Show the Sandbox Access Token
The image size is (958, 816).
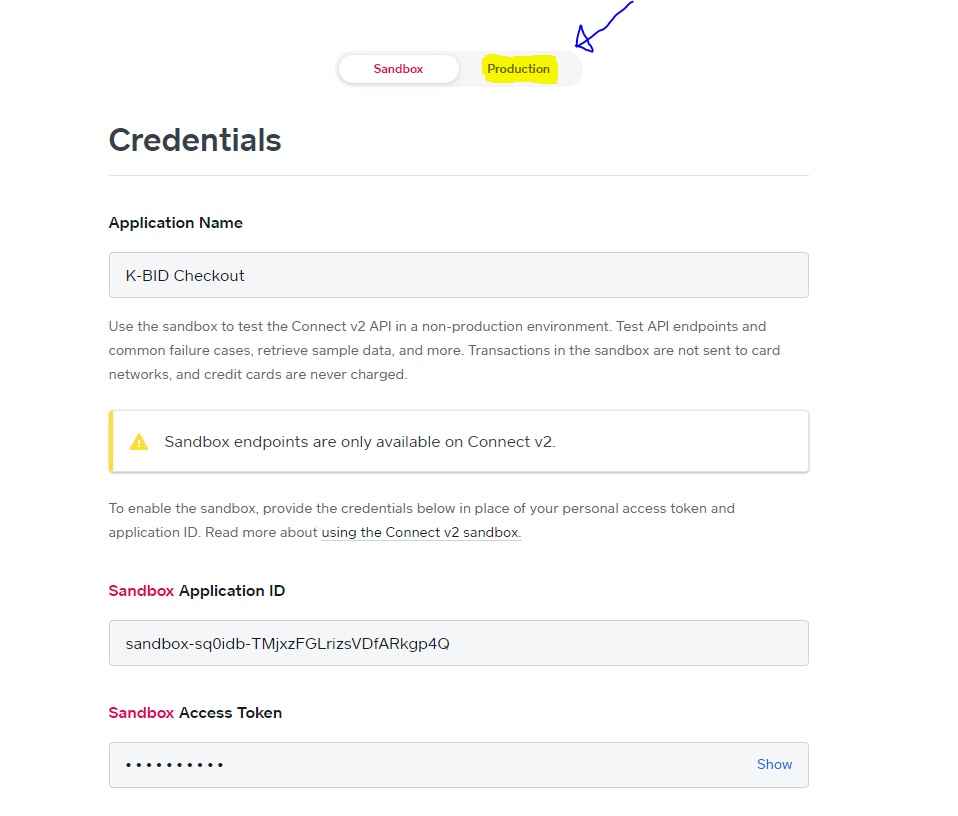(x=774, y=764)
